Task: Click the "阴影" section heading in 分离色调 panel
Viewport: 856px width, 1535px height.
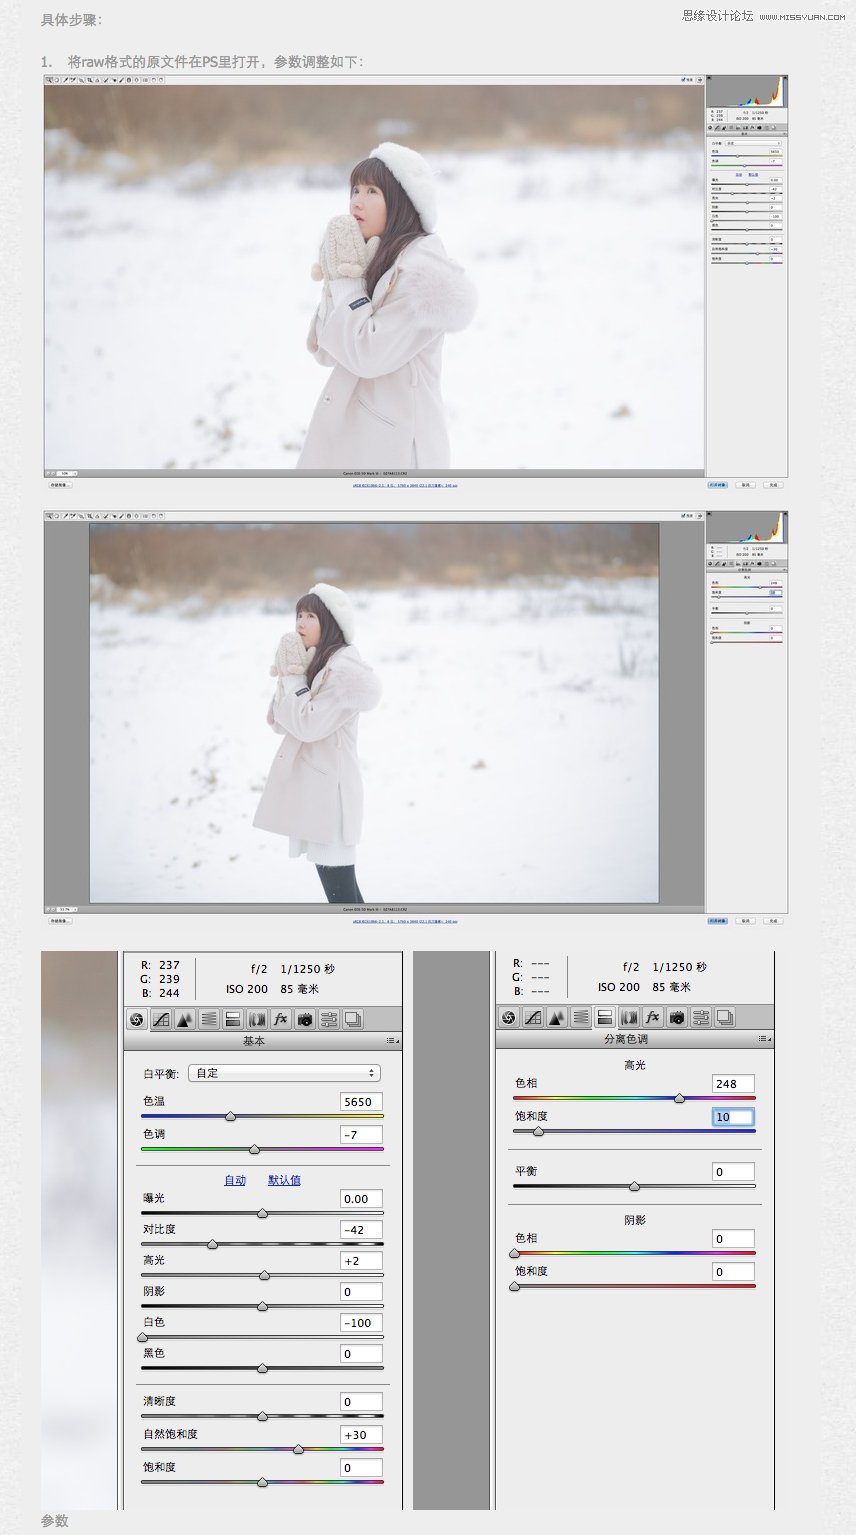Action: pos(634,1220)
